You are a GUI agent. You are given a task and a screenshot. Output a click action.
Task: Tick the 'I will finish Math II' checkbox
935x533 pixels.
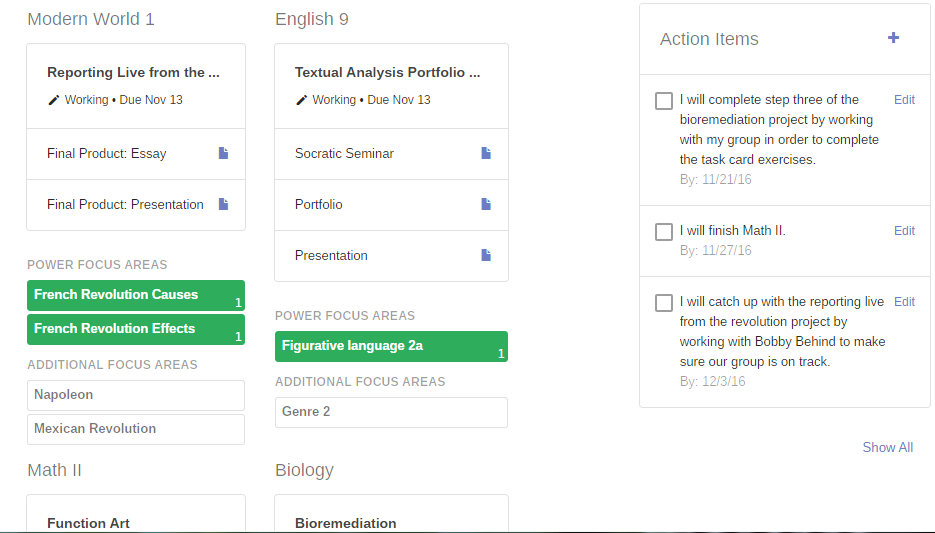(x=664, y=232)
